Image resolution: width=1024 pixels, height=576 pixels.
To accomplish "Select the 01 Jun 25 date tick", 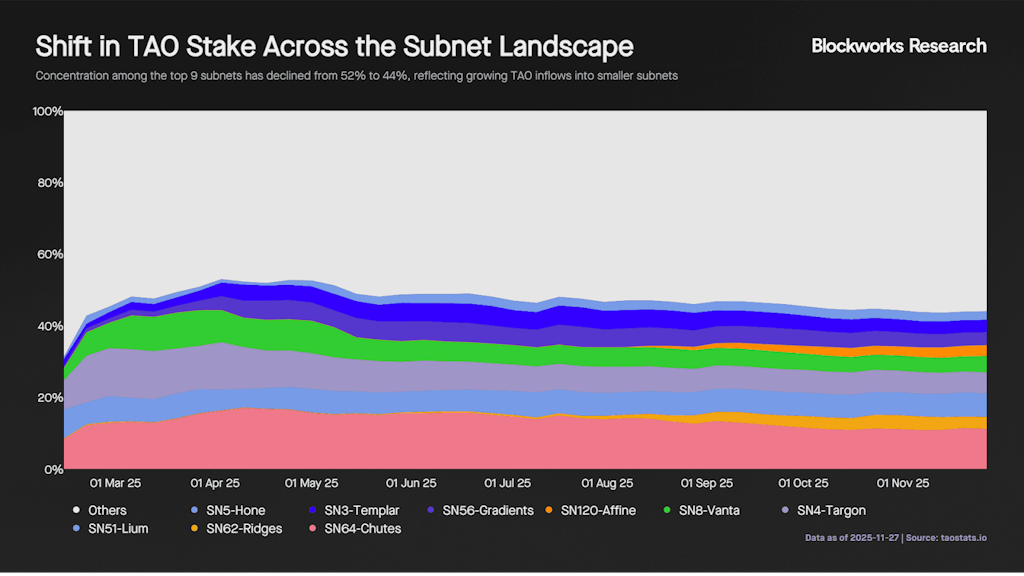I will pyautogui.click(x=411, y=483).
